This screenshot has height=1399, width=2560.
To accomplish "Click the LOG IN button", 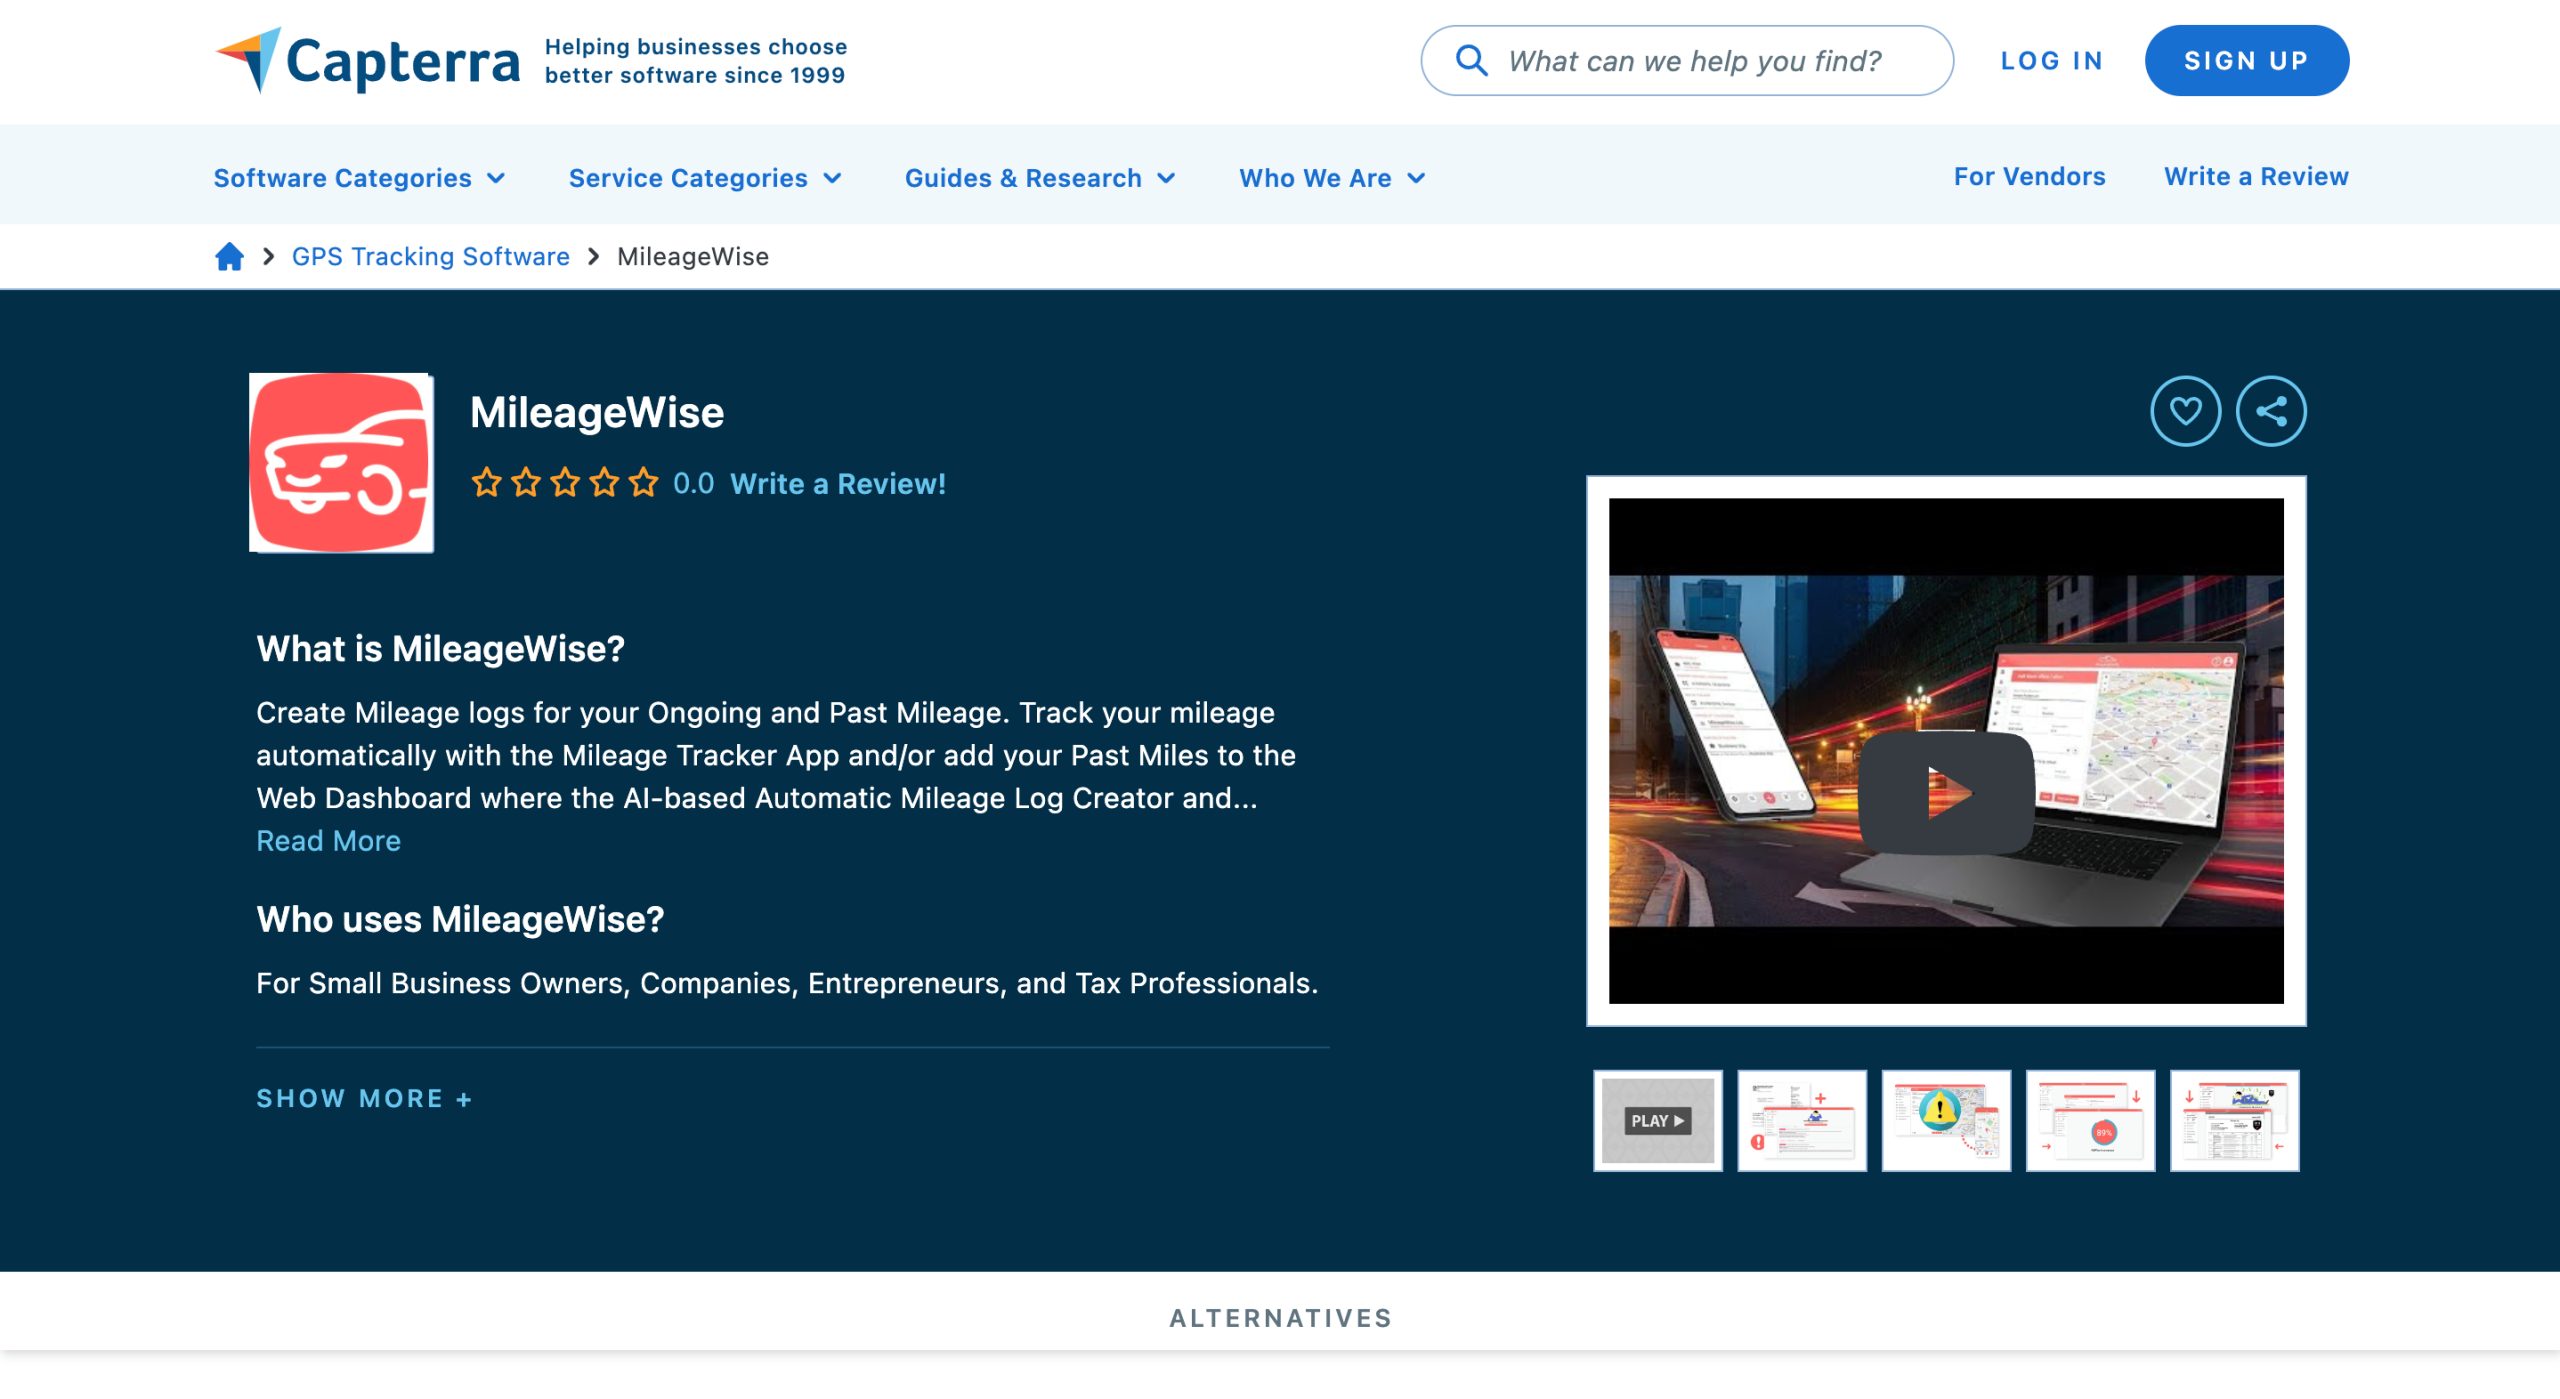I will point(2054,59).
